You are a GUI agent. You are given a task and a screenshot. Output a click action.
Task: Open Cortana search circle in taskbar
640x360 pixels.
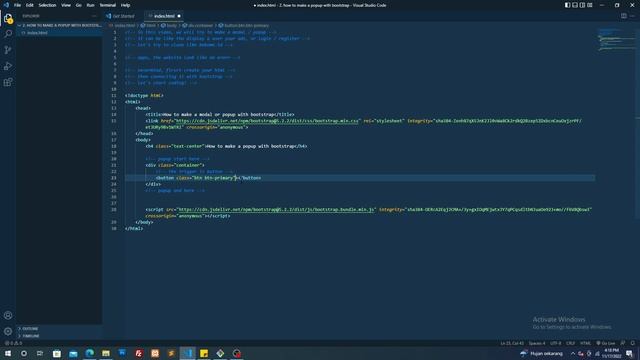point(24,353)
